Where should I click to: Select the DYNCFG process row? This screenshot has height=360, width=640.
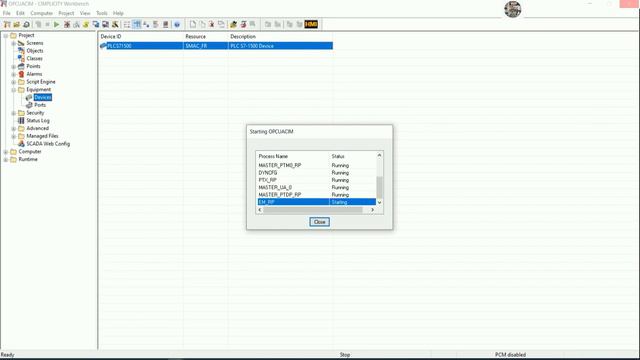(316, 173)
